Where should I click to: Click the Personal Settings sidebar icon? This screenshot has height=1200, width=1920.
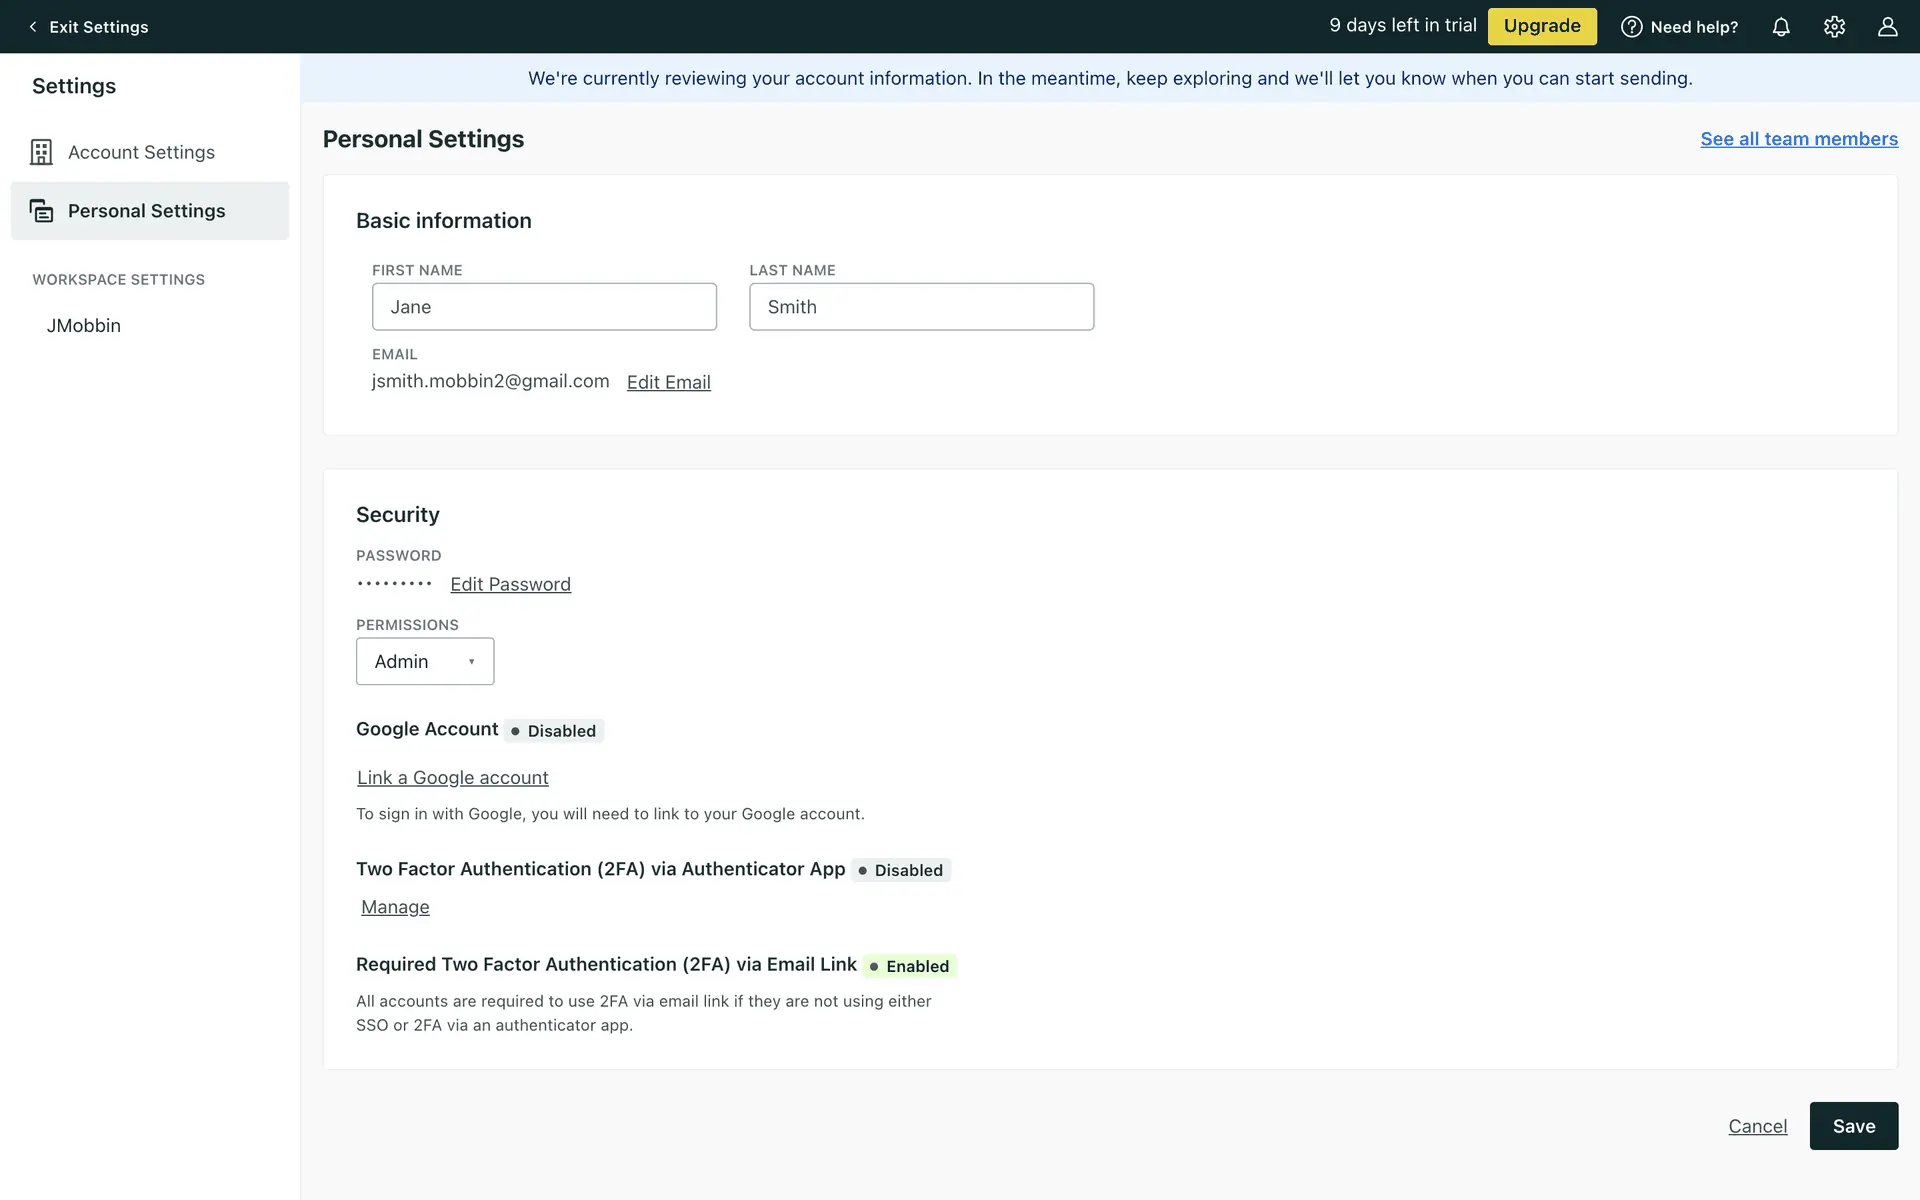point(41,211)
